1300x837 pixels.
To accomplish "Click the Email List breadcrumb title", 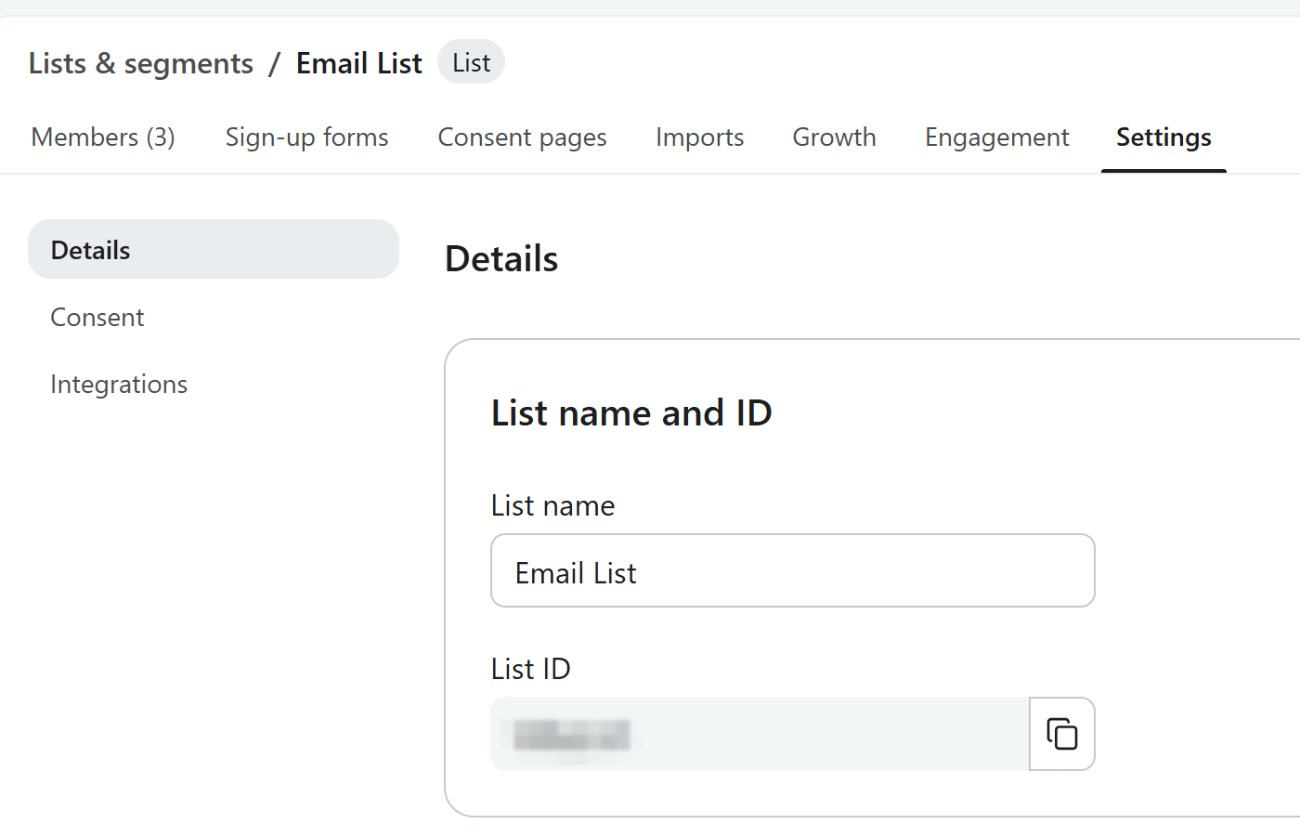I will click(x=359, y=64).
